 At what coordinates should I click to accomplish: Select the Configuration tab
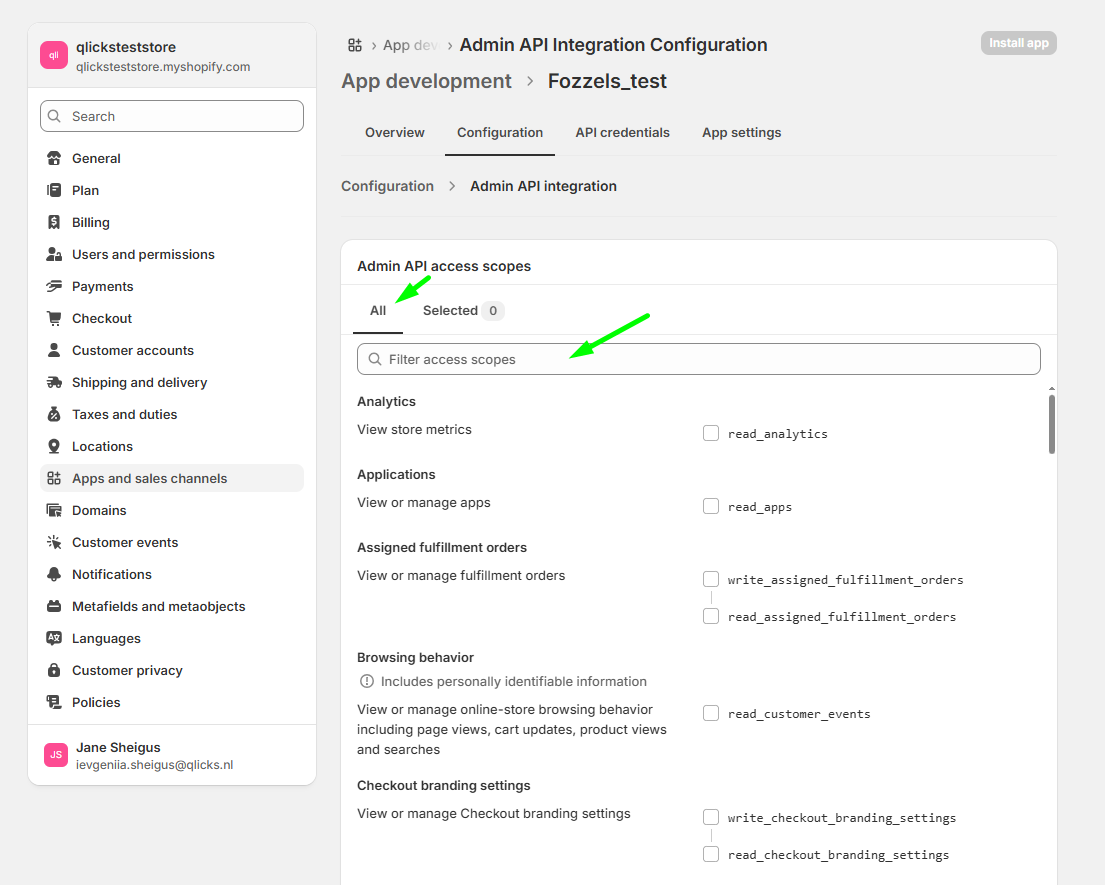pyautogui.click(x=500, y=132)
